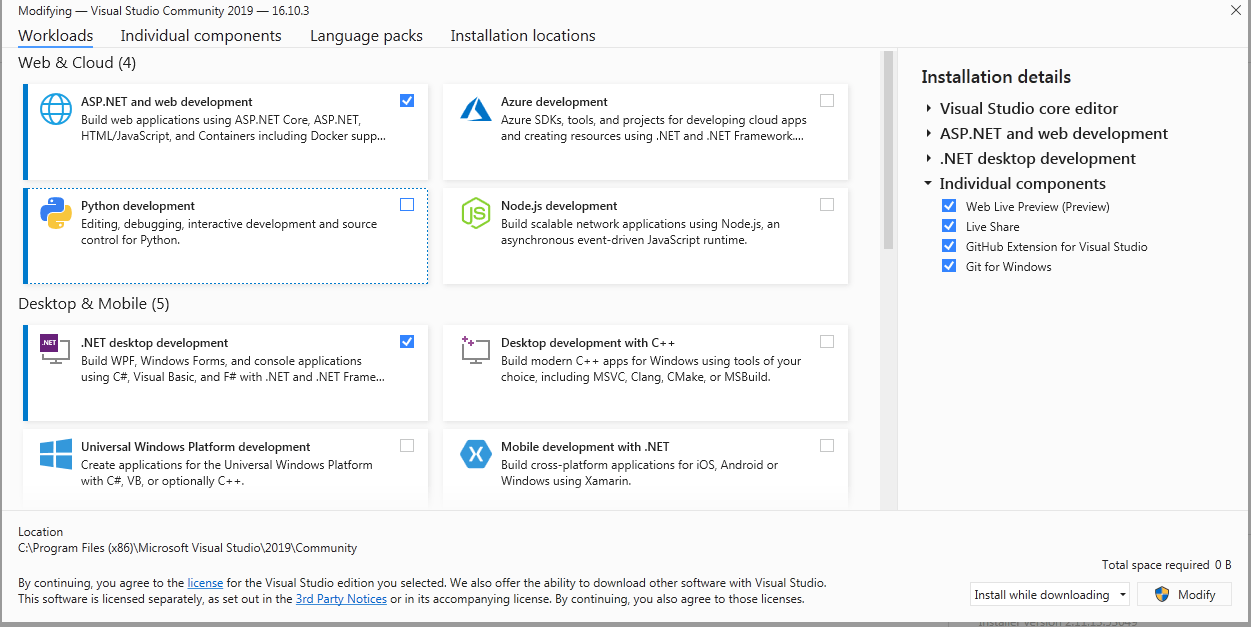The height and width of the screenshot is (627, 1251).
Task: Check the Node.js development workload
Action: tap(827, 204)
